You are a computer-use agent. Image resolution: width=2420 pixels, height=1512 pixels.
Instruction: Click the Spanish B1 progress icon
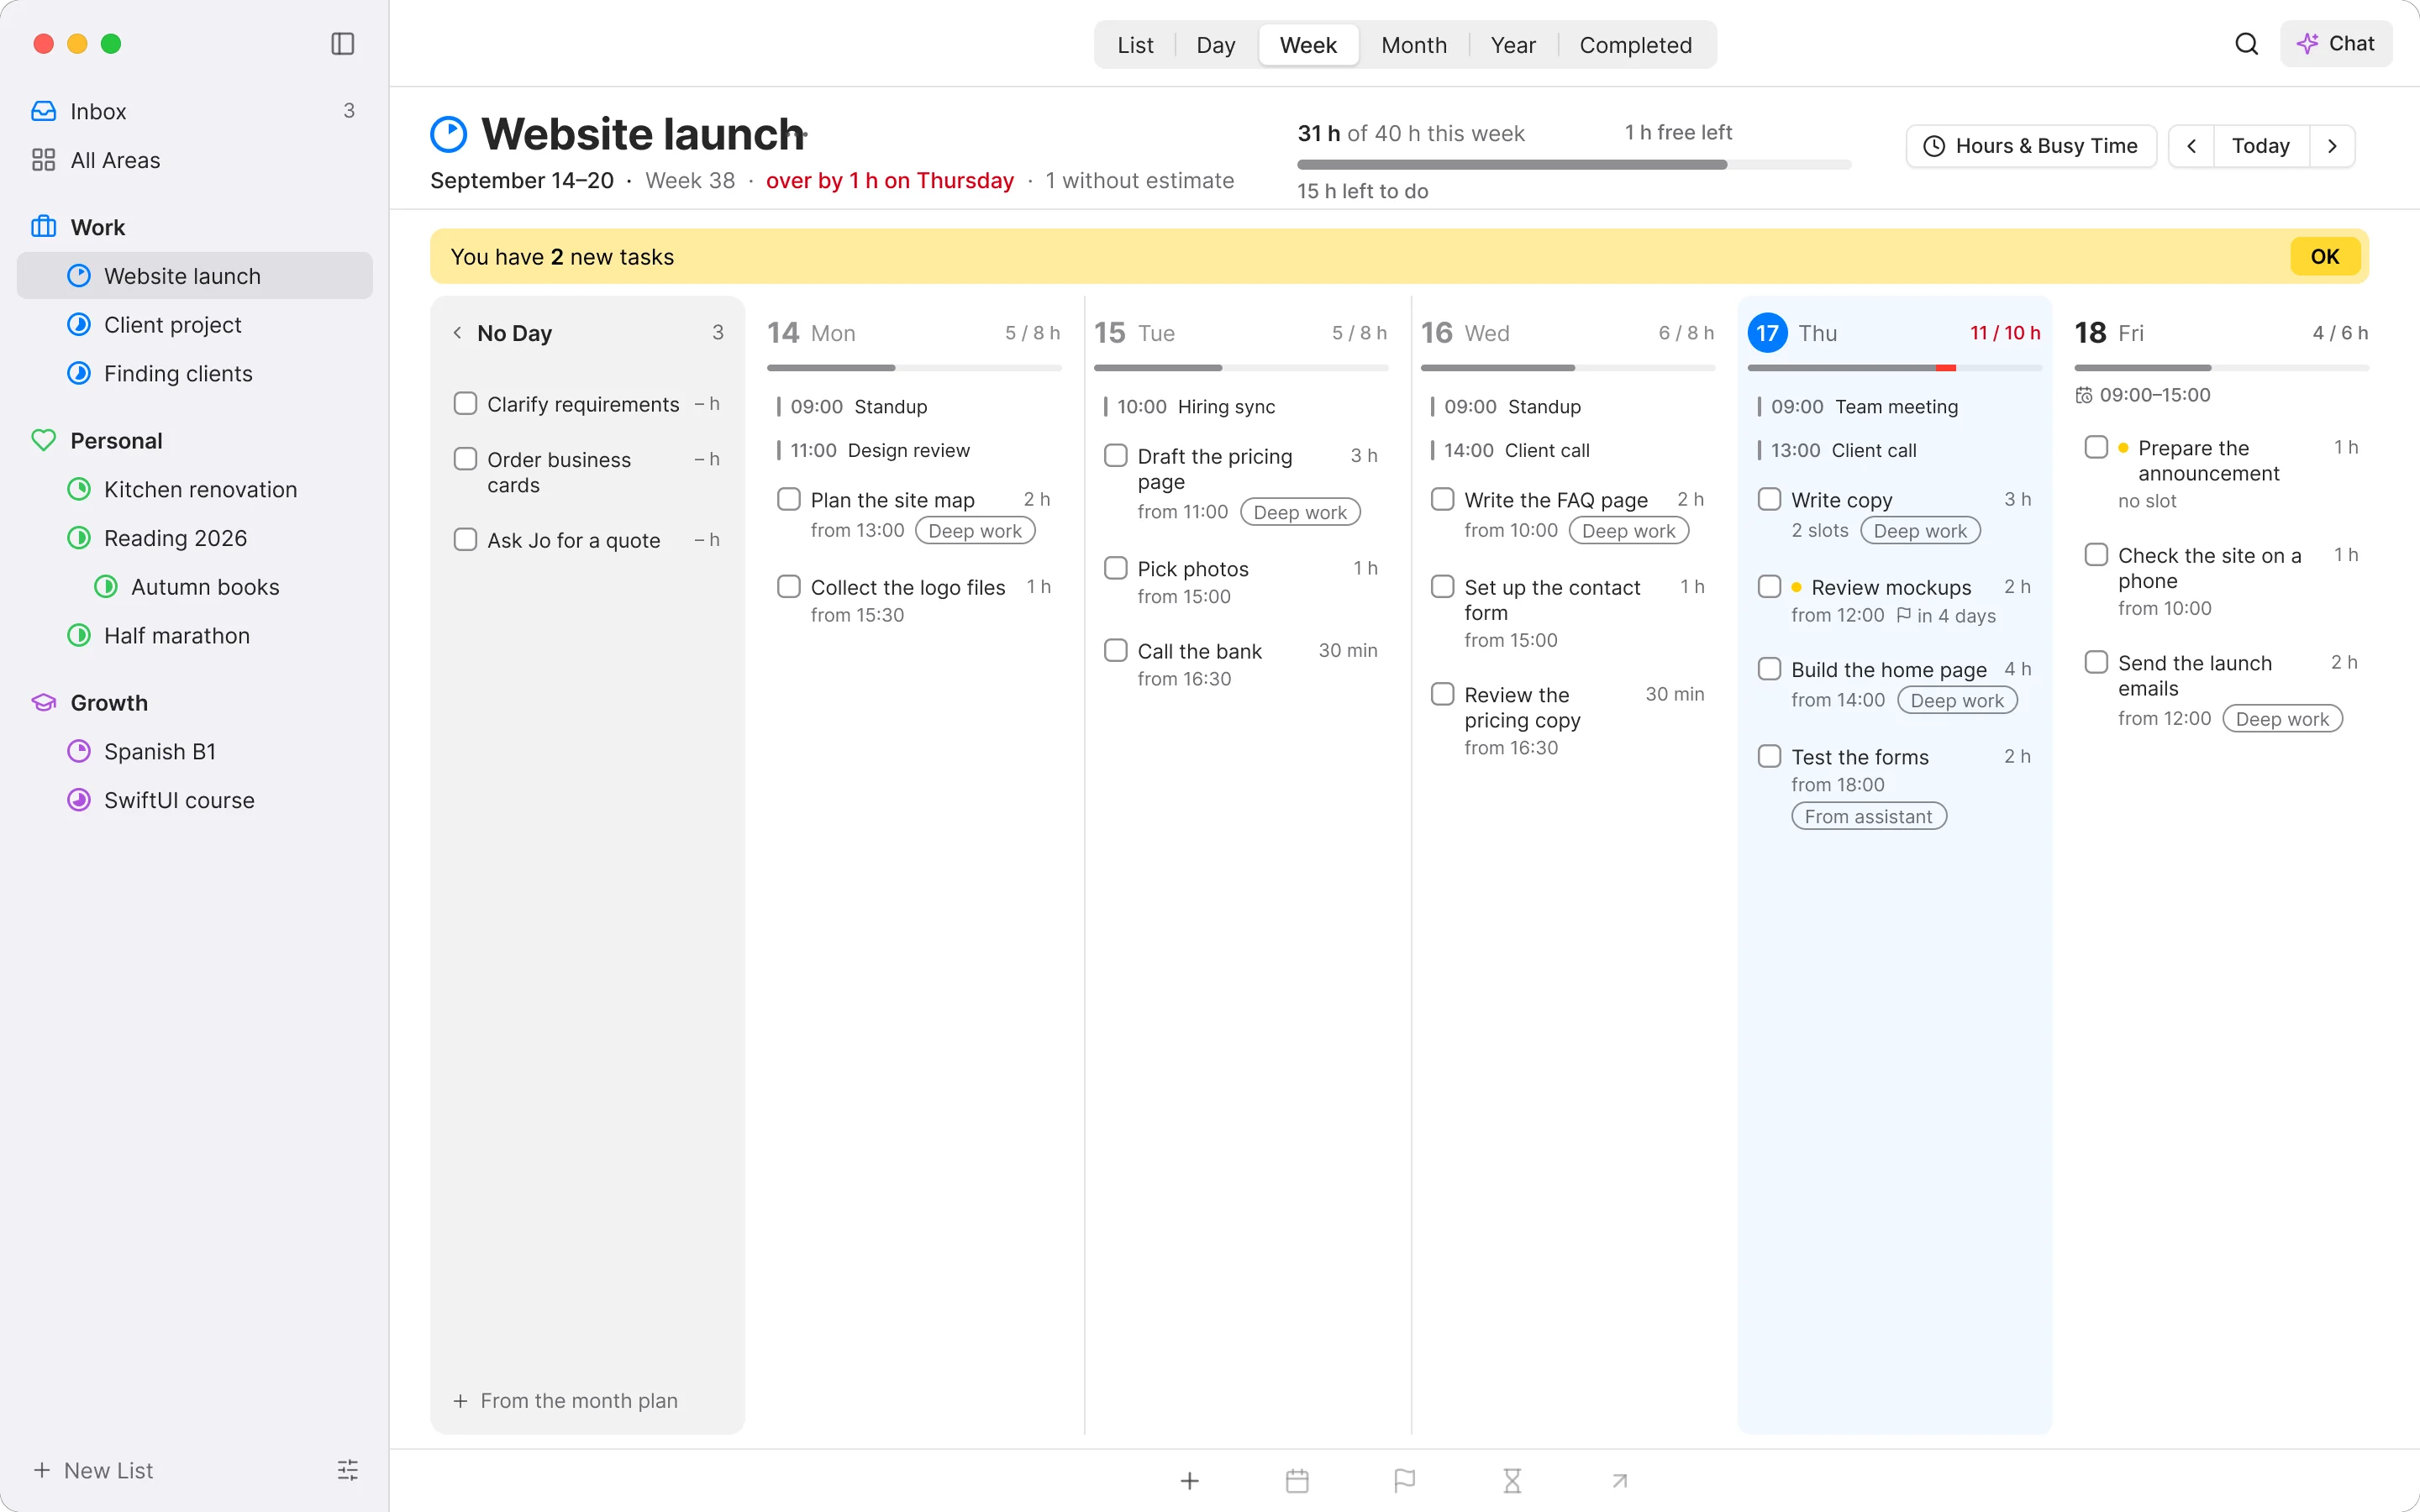(79, 751)
